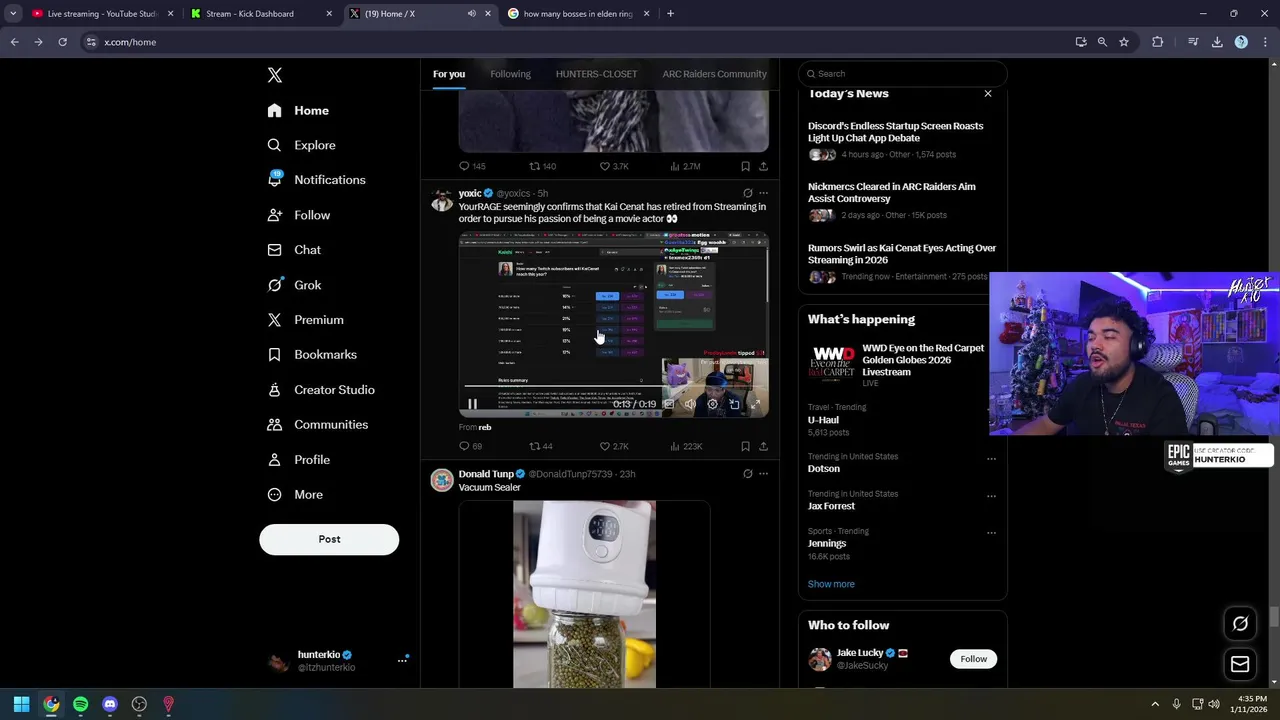Switch to the Following tab
1280x720 pixels.
pyautogui.click(x=510, y=74)
